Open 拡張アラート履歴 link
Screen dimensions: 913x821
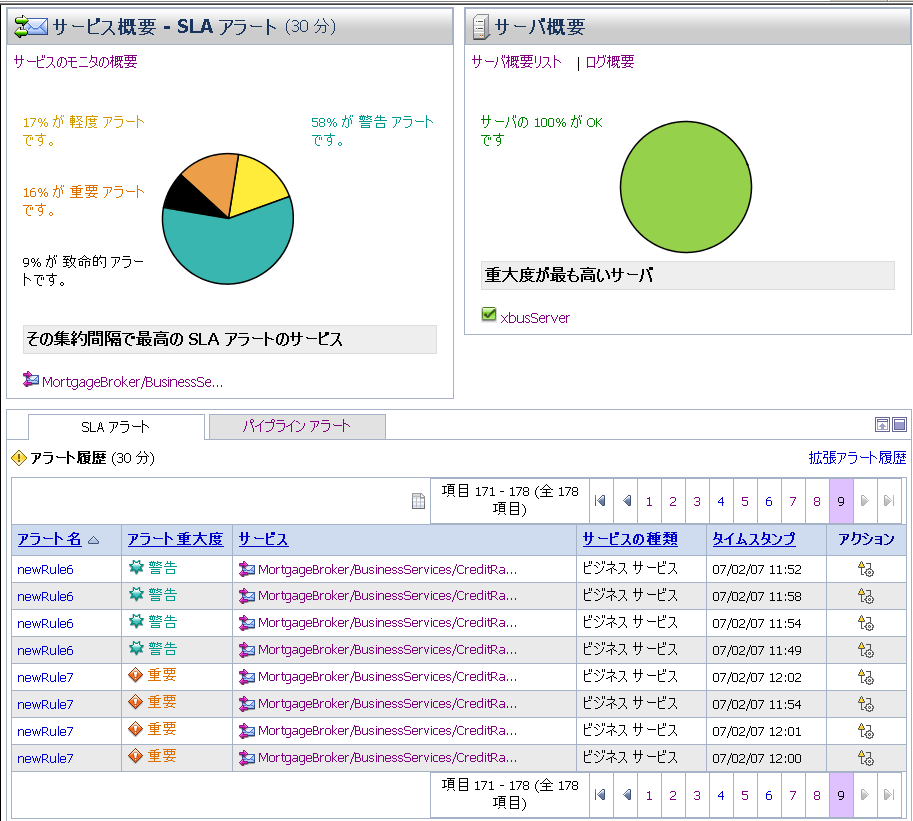tap(857, 458)
